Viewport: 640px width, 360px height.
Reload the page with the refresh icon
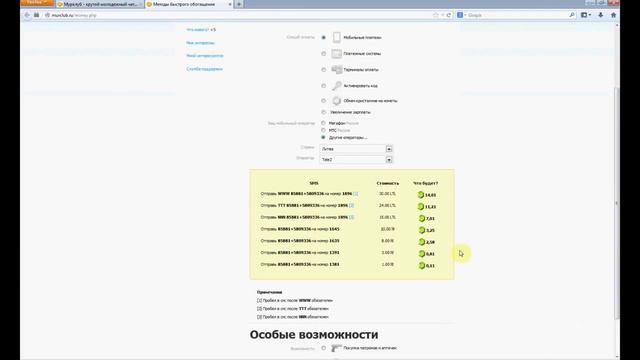(449, 15)
